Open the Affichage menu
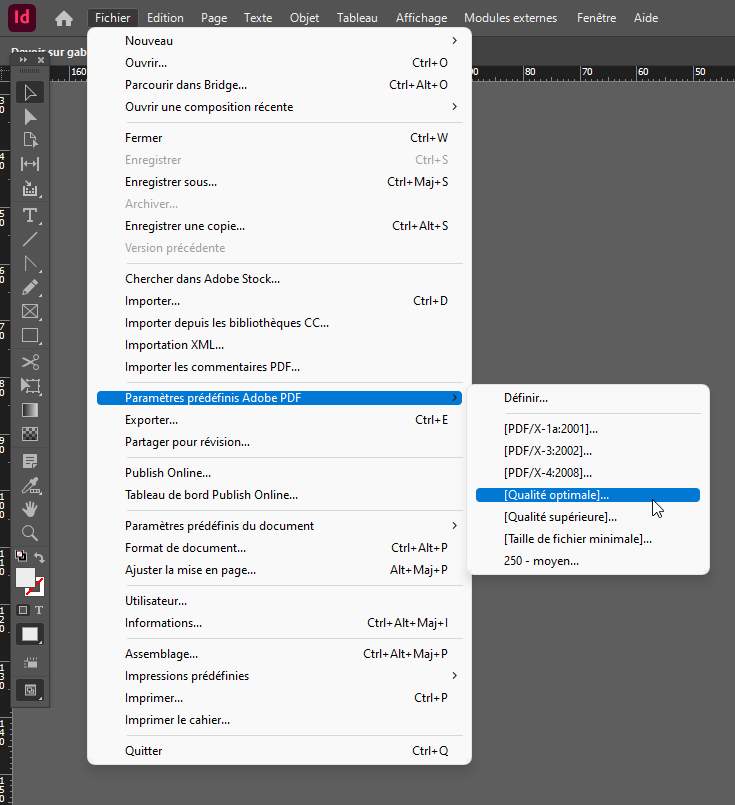The height and width of the screenshot is (805, 735). pos(421,18)
